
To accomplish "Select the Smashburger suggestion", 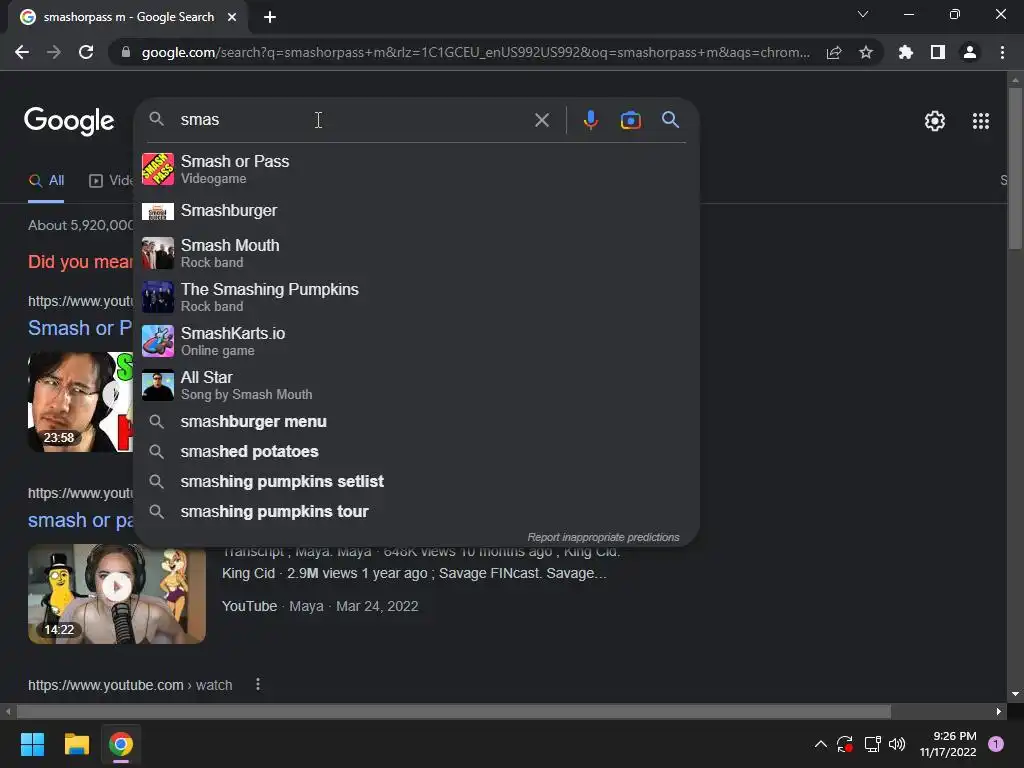I will (417, 211).
